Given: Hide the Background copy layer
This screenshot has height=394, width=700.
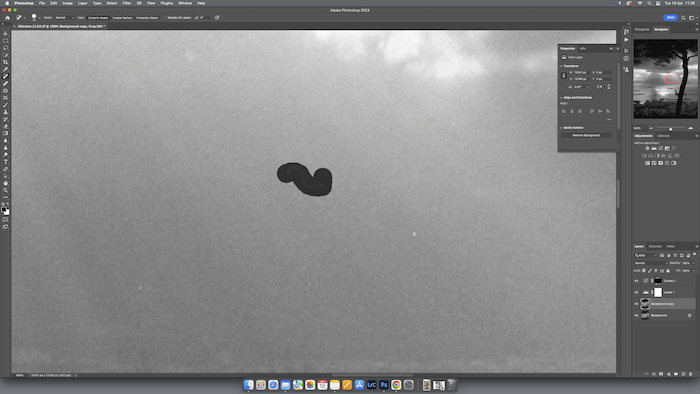Looking at the screenshot, I should point(637,304).
